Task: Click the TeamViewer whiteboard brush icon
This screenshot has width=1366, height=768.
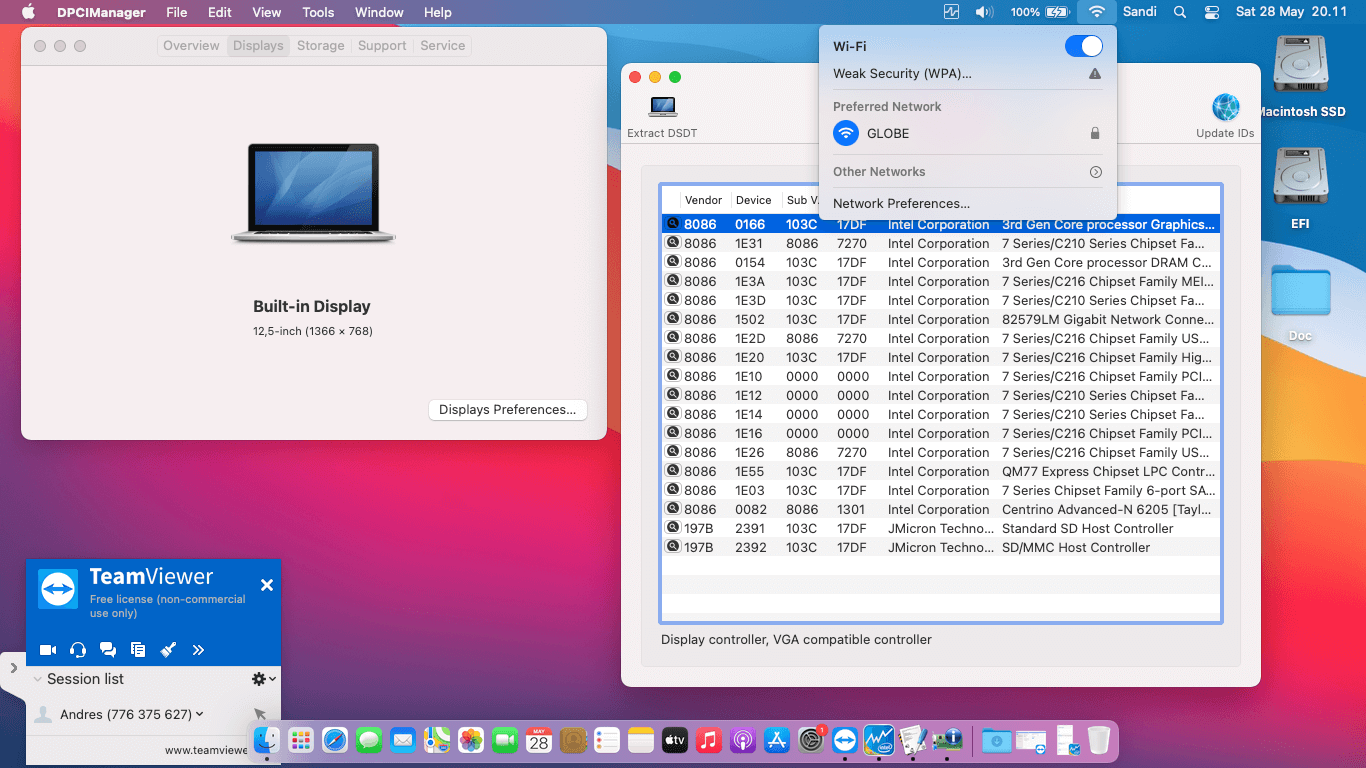Action: (x=168, y=650)
